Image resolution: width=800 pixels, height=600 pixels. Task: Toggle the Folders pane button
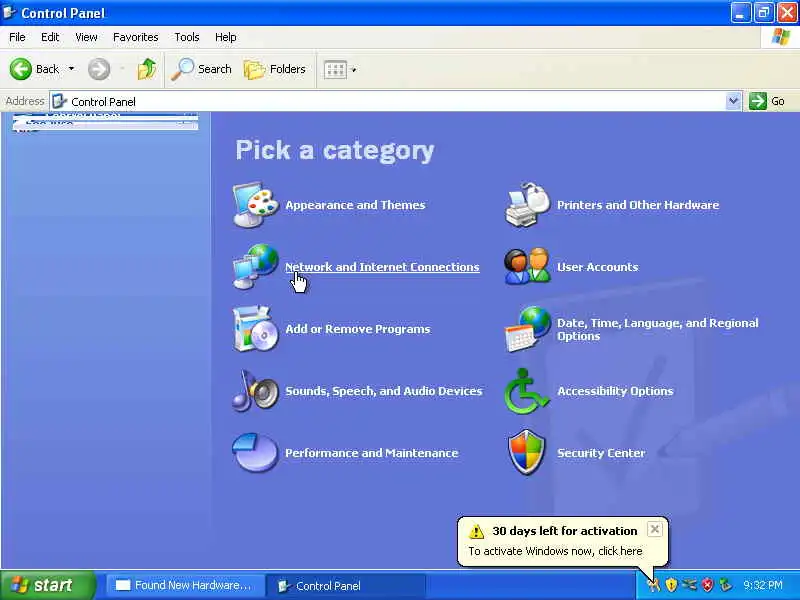pos(274,69)
